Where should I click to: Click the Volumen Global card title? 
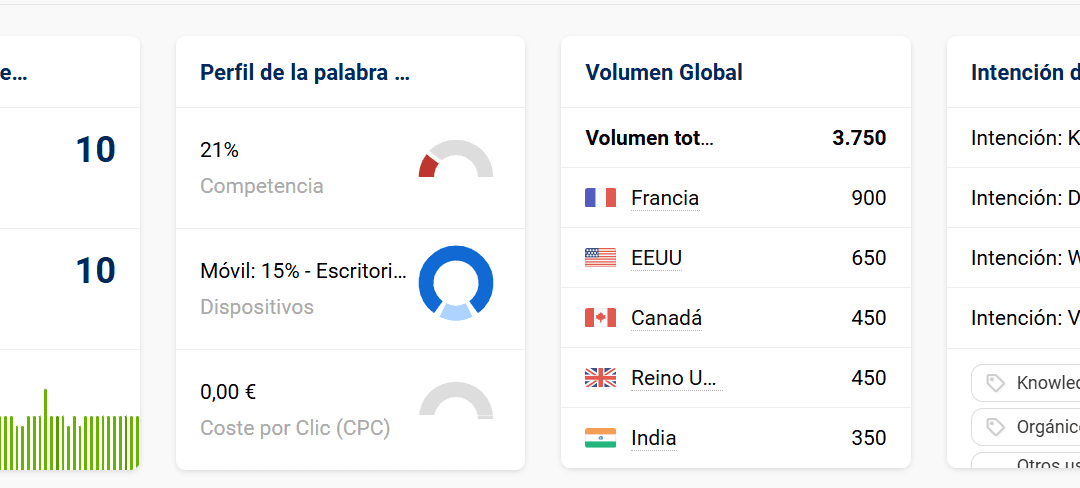click(x=664, y=72)
